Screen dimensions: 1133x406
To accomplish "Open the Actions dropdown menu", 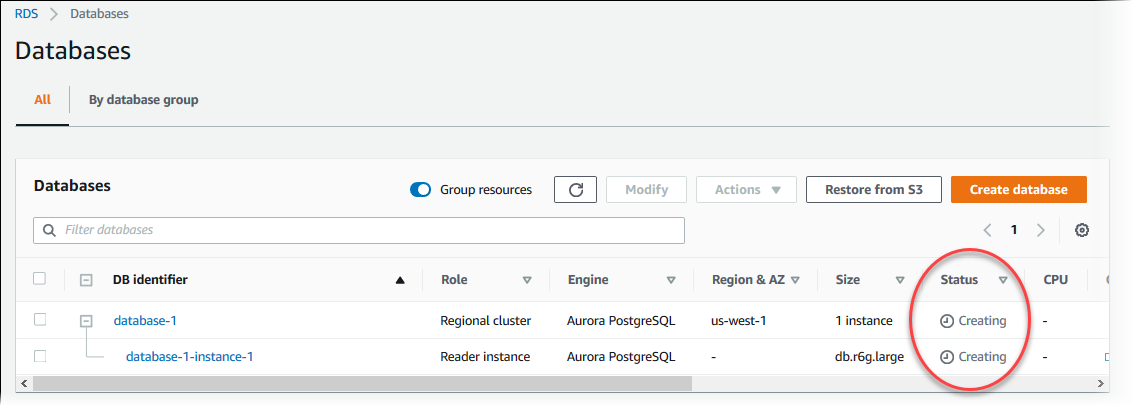I will coord(746,190).
